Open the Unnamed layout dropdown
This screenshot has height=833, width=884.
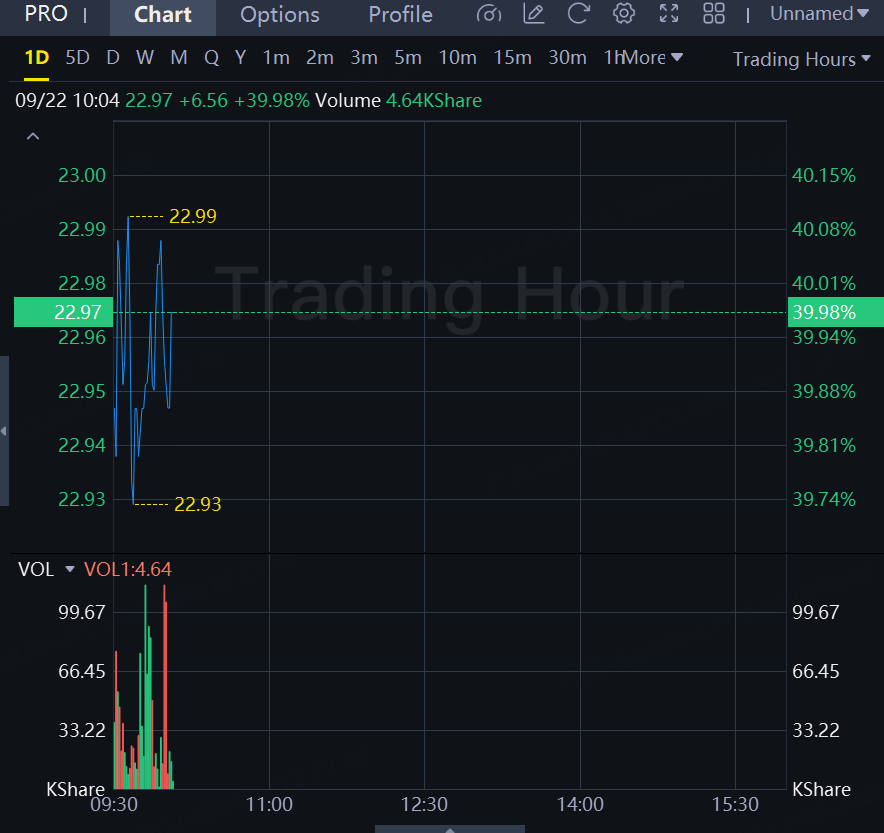click(x=819, y=14)
